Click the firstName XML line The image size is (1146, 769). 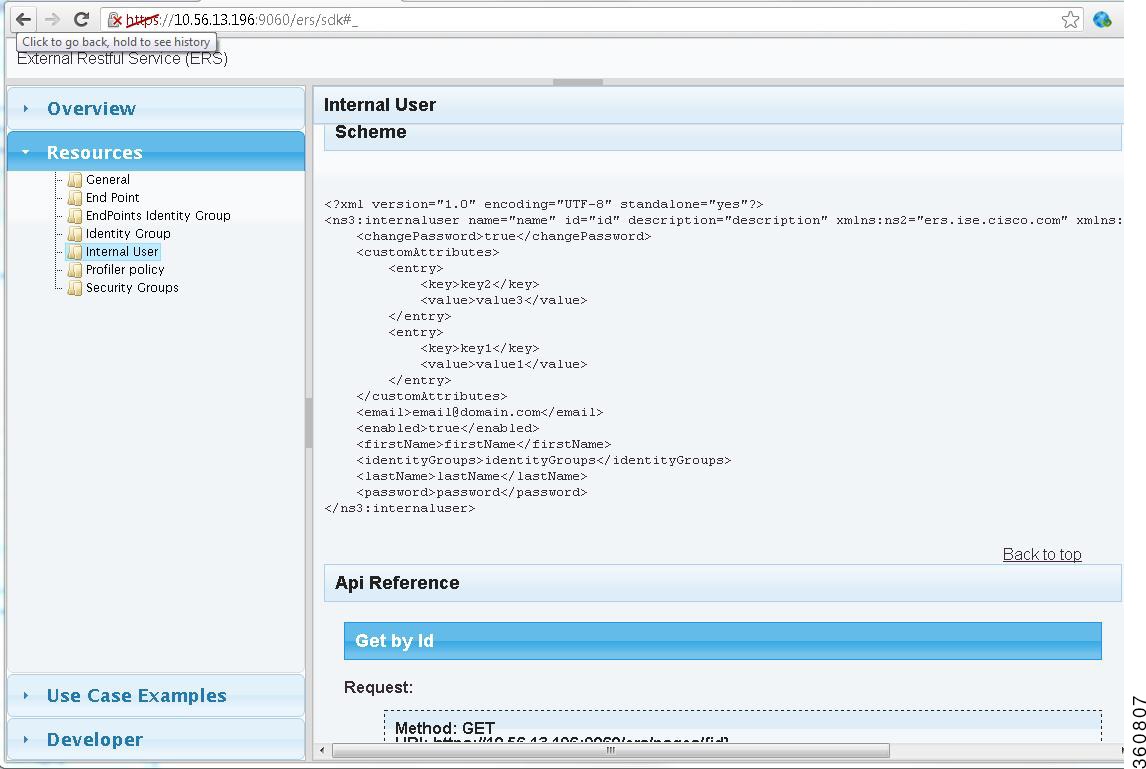484,444
